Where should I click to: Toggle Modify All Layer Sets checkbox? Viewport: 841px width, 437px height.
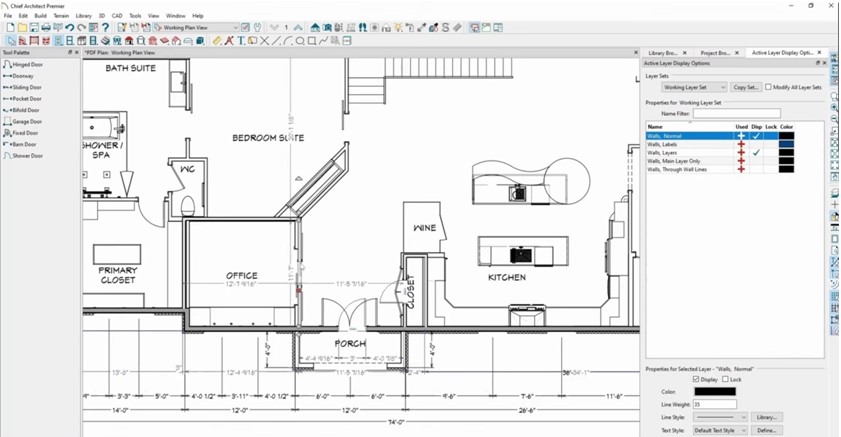pos(769,87)
